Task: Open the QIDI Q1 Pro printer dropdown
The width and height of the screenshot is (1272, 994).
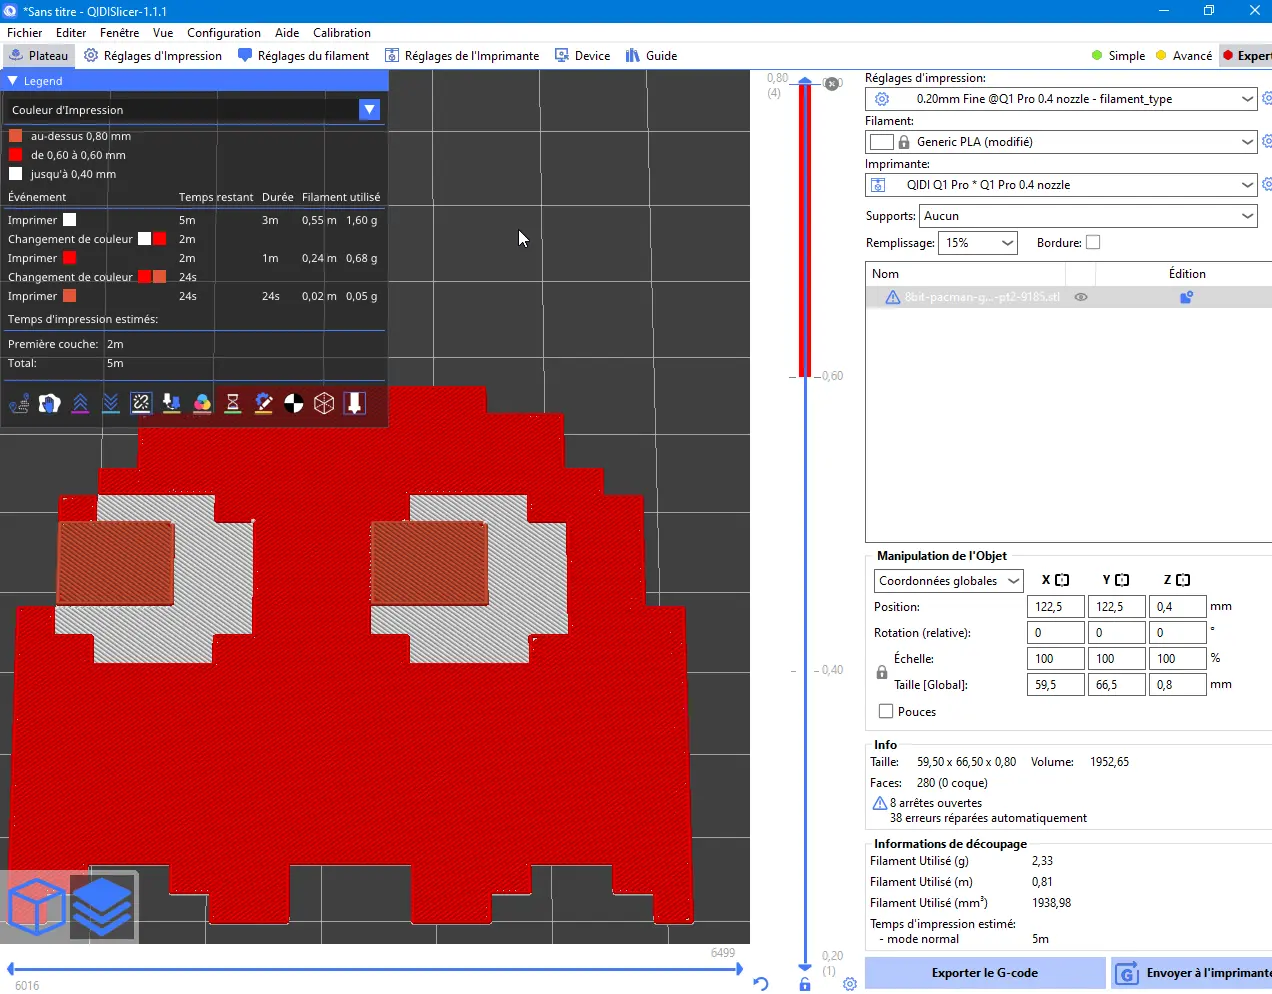Action: (x=1061, y=185)
